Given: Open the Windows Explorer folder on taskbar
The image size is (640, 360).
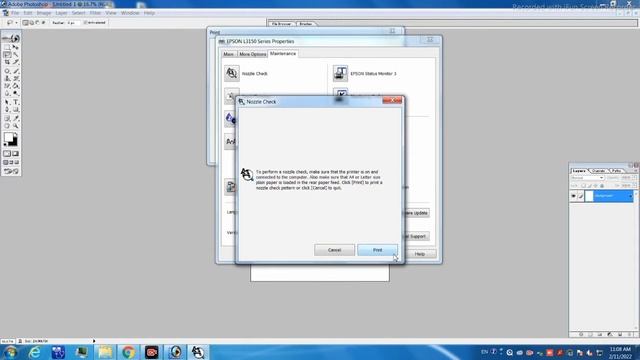Looking at the screenshot, I should (105, 352).
